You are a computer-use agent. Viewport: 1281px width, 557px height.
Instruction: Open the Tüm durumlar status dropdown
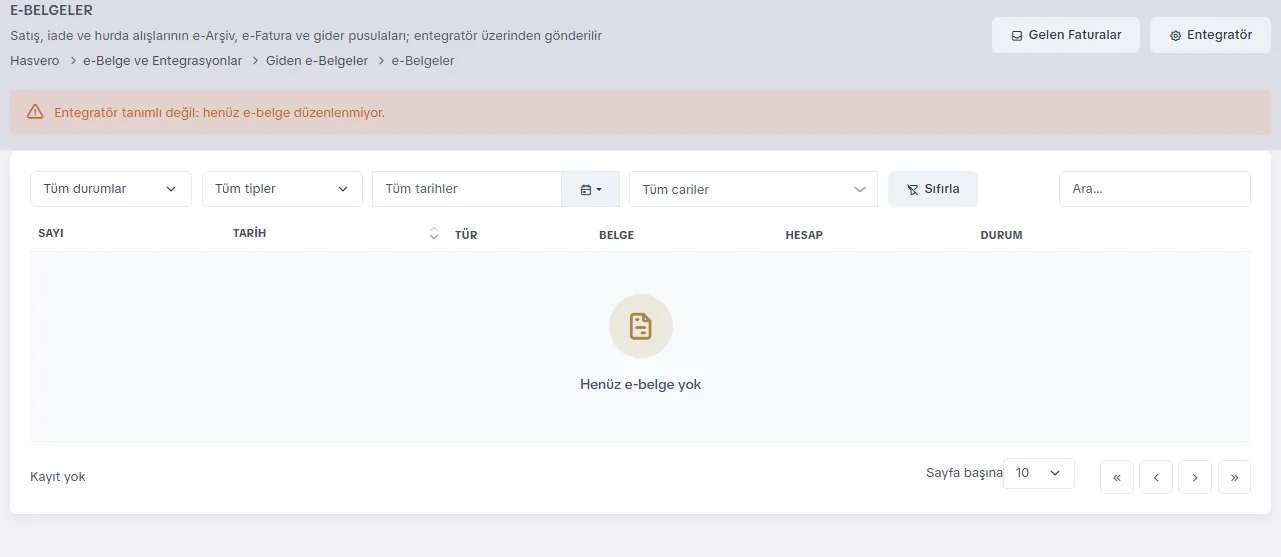(111, 189)
